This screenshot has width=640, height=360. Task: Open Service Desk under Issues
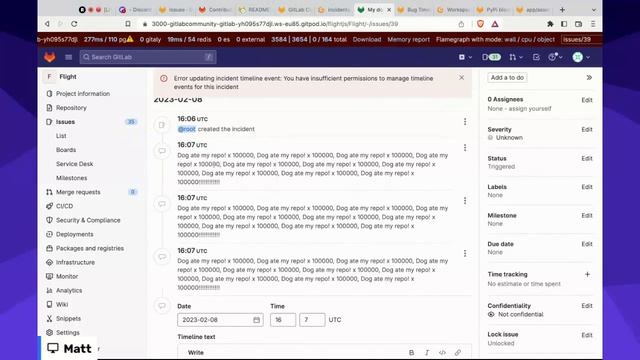click(x=75, y=164)
